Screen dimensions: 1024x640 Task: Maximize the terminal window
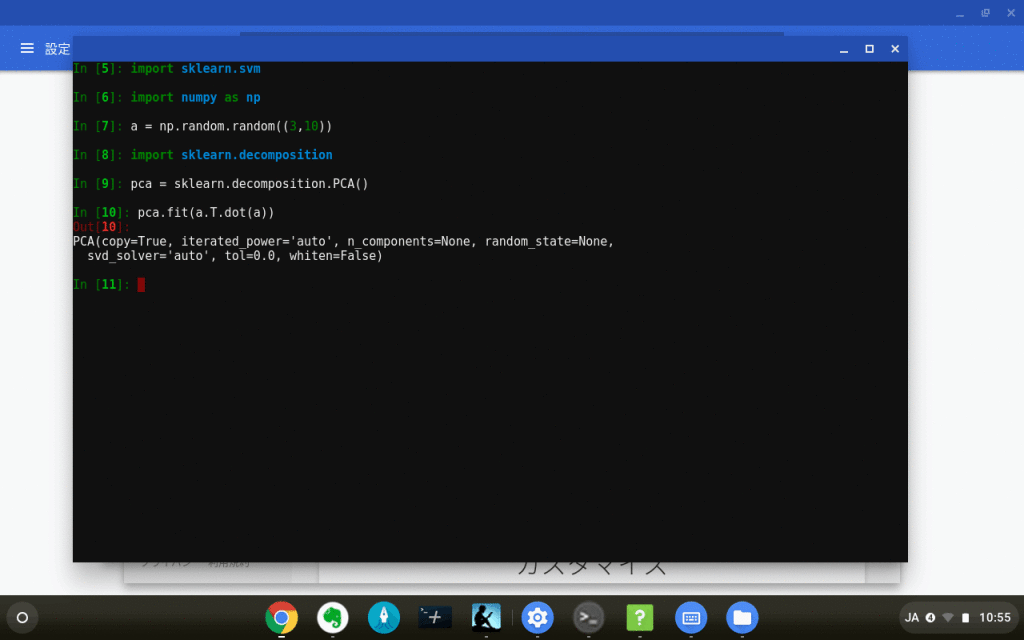[x=869, y=48]
